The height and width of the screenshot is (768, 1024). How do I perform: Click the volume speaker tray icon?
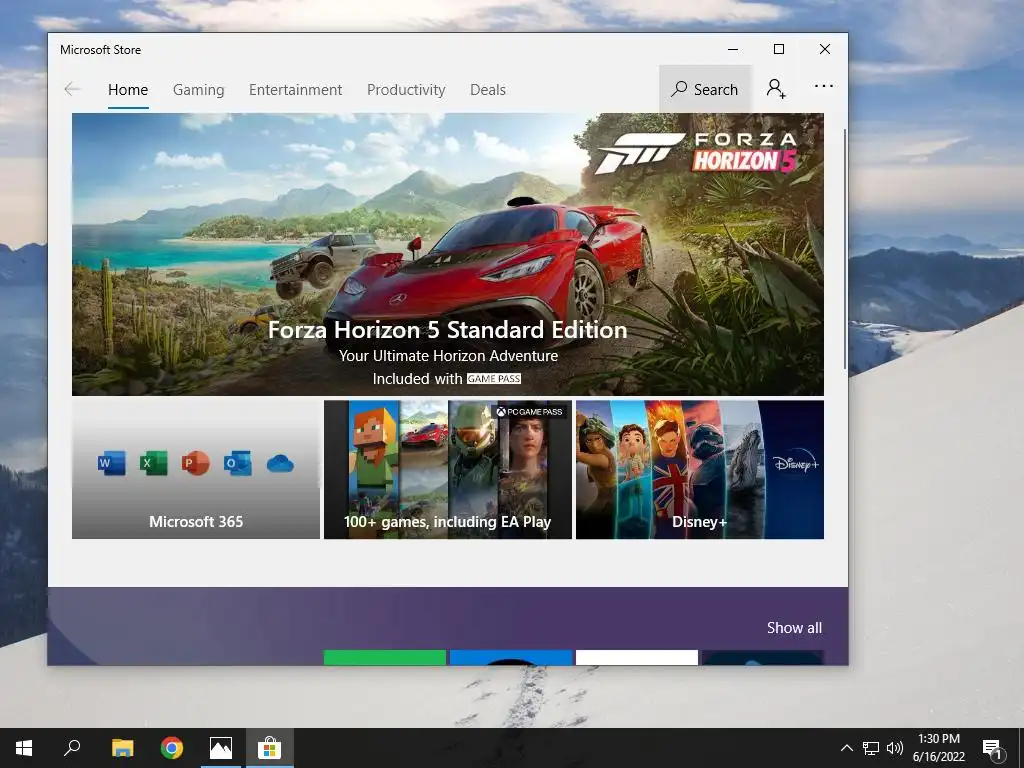click(x=895, y=748)
